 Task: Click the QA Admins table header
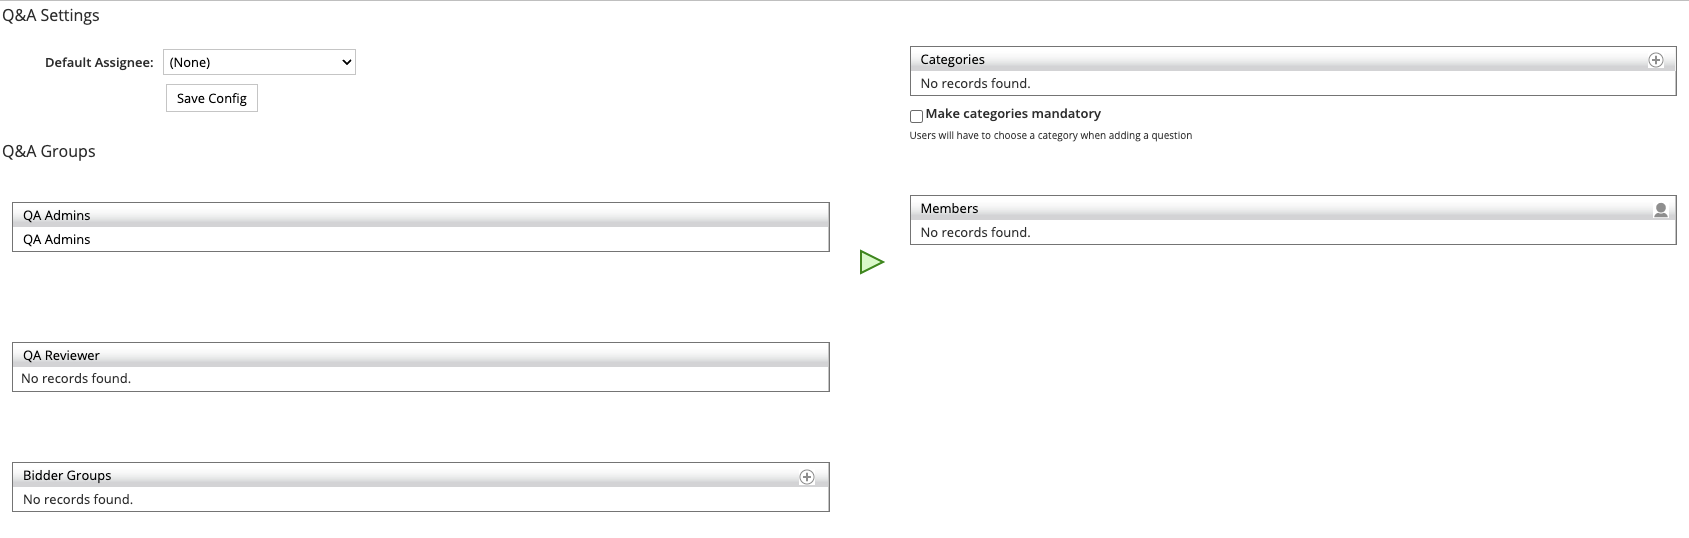click(x=421, y=215)
